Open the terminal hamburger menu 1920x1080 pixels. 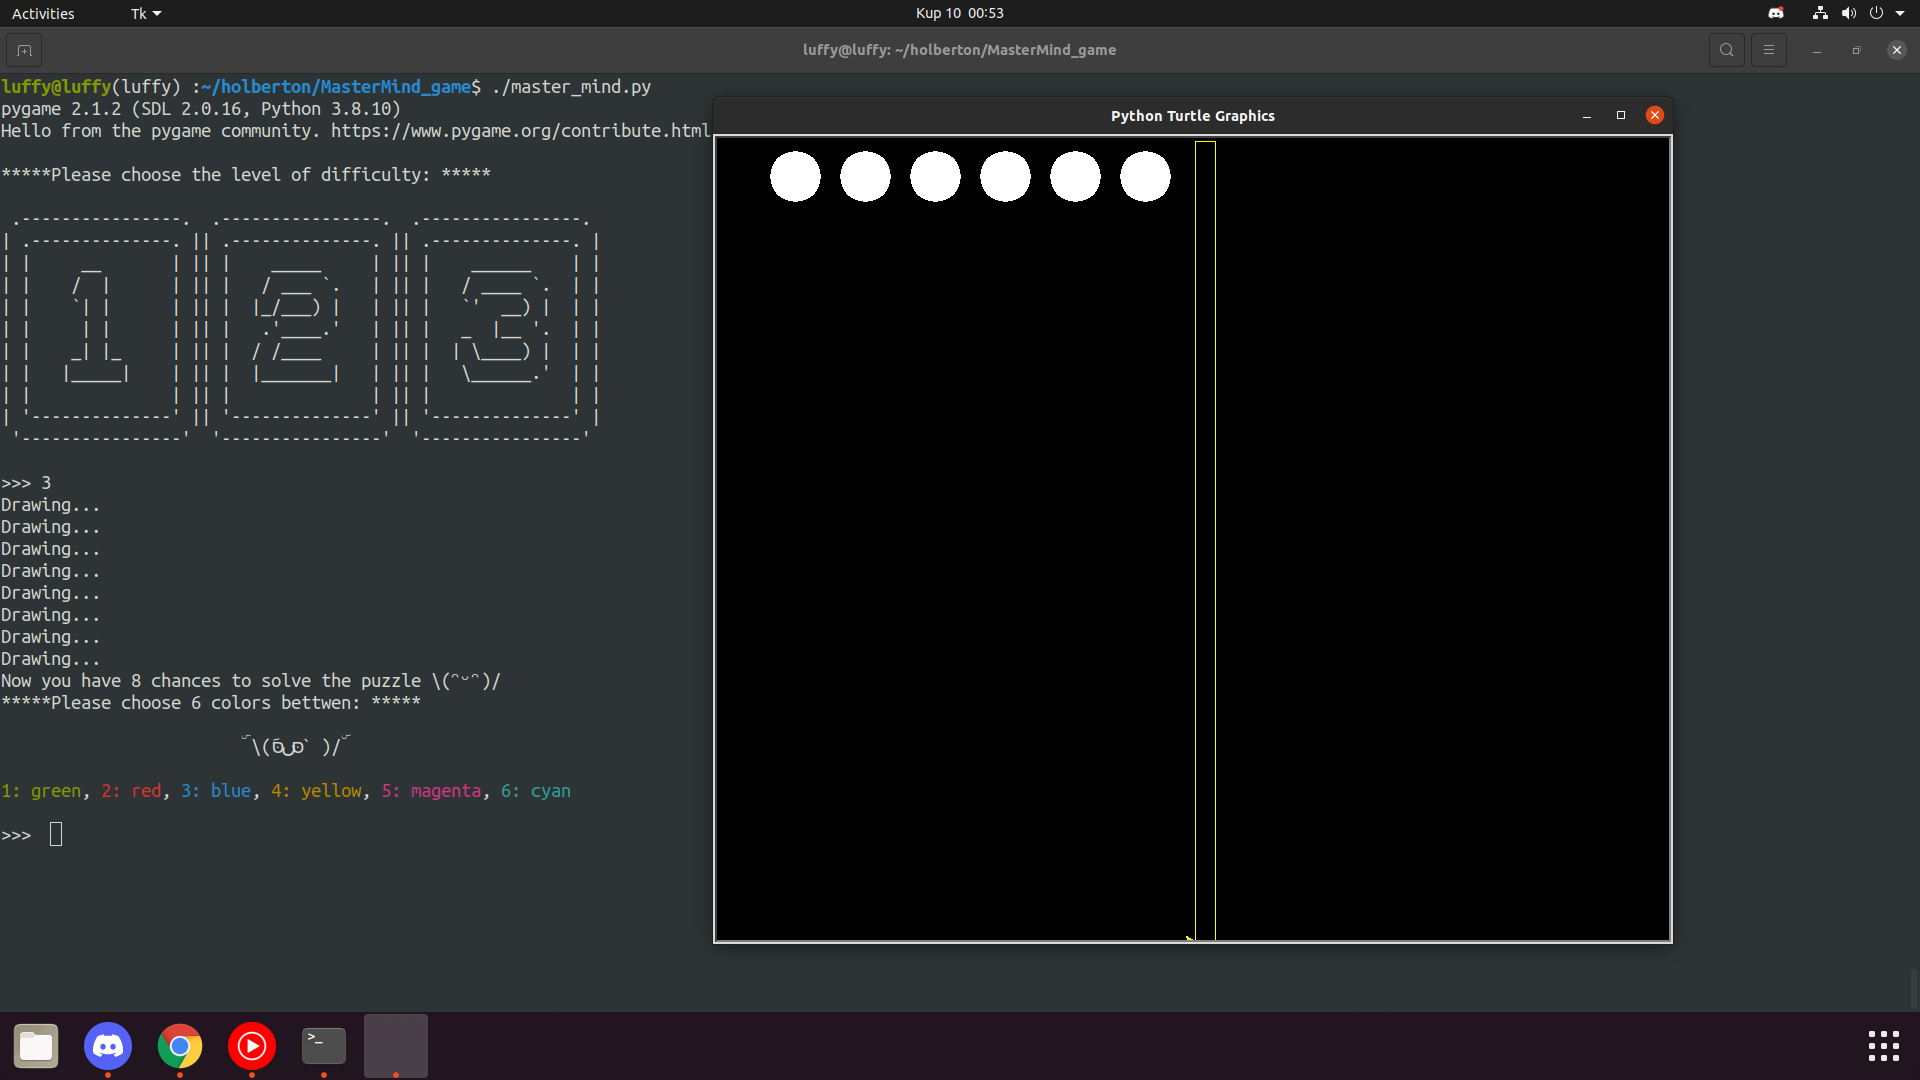point(1769,49)
